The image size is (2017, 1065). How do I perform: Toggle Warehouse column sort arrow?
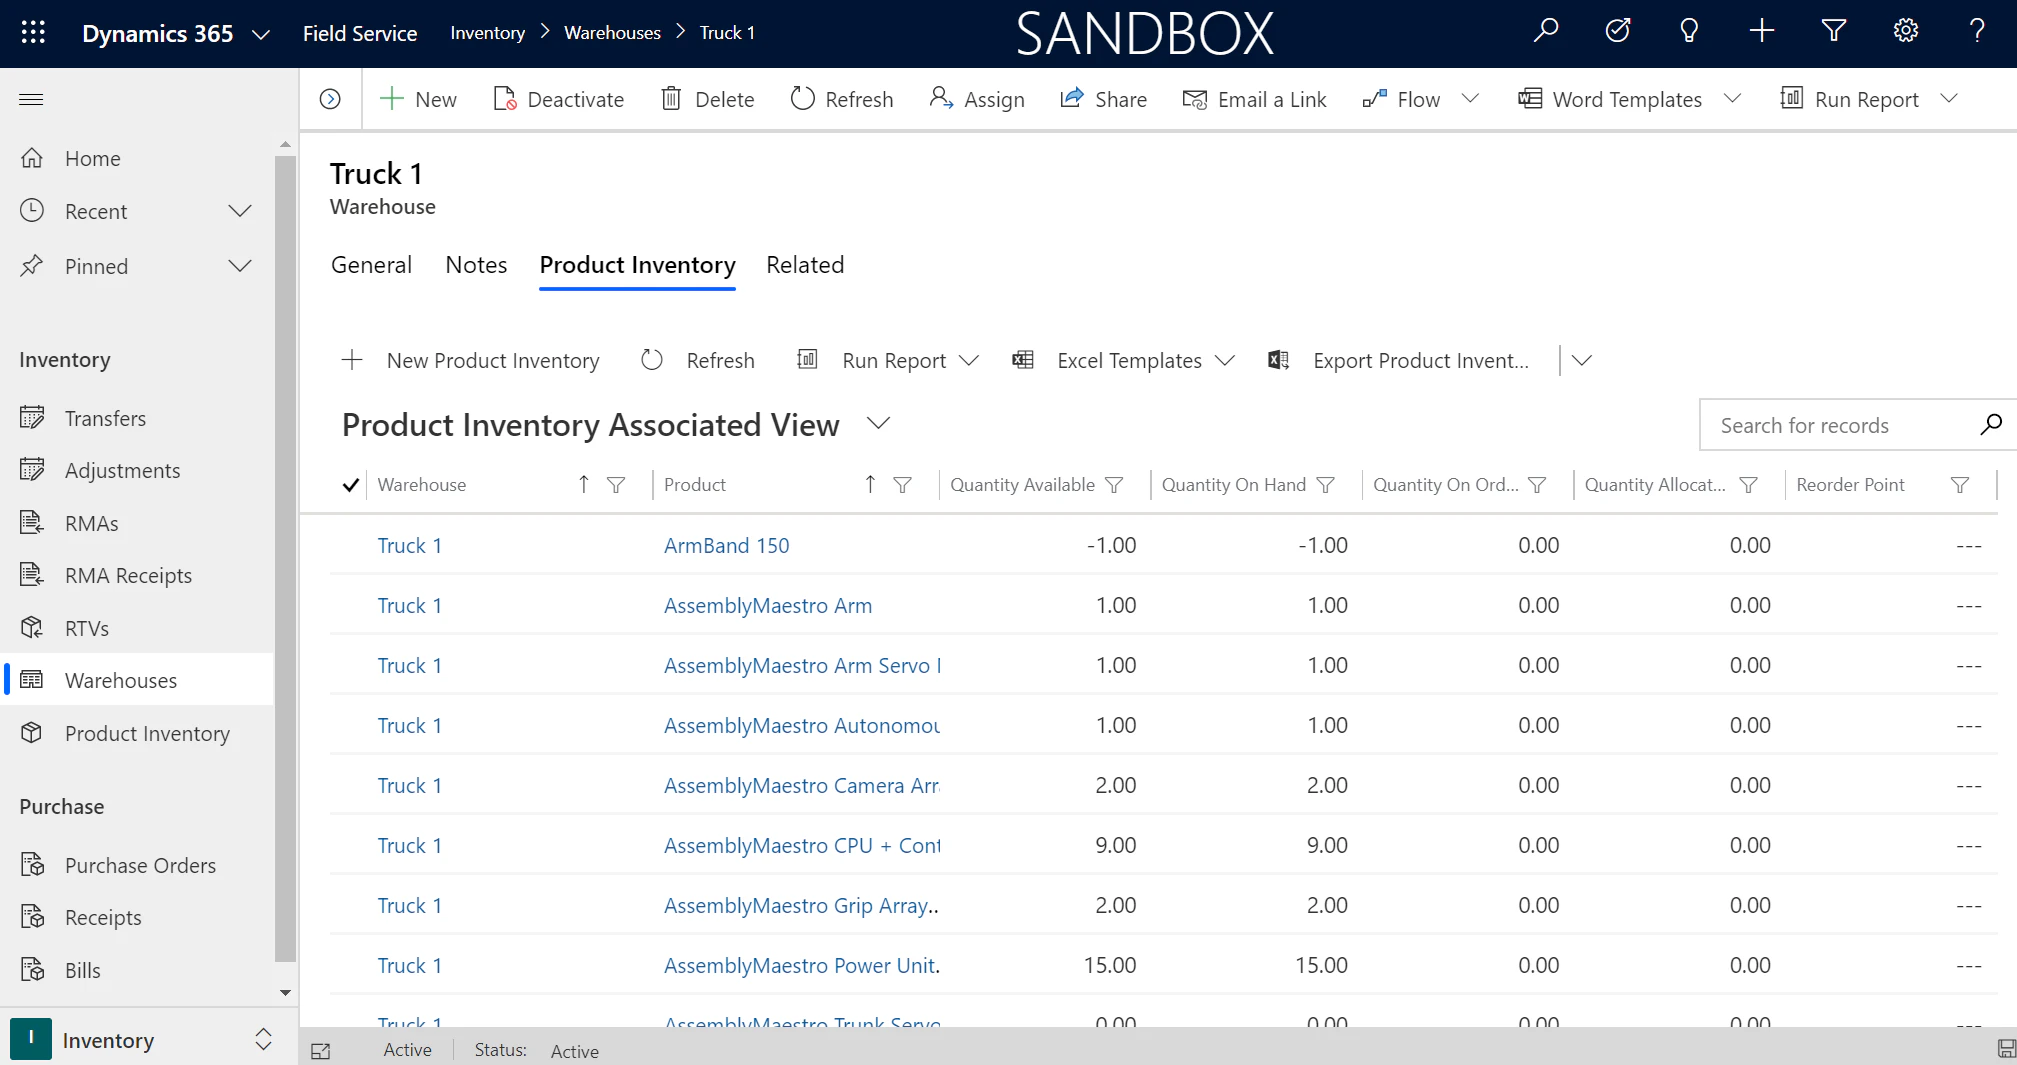click(x=583, y=484)
